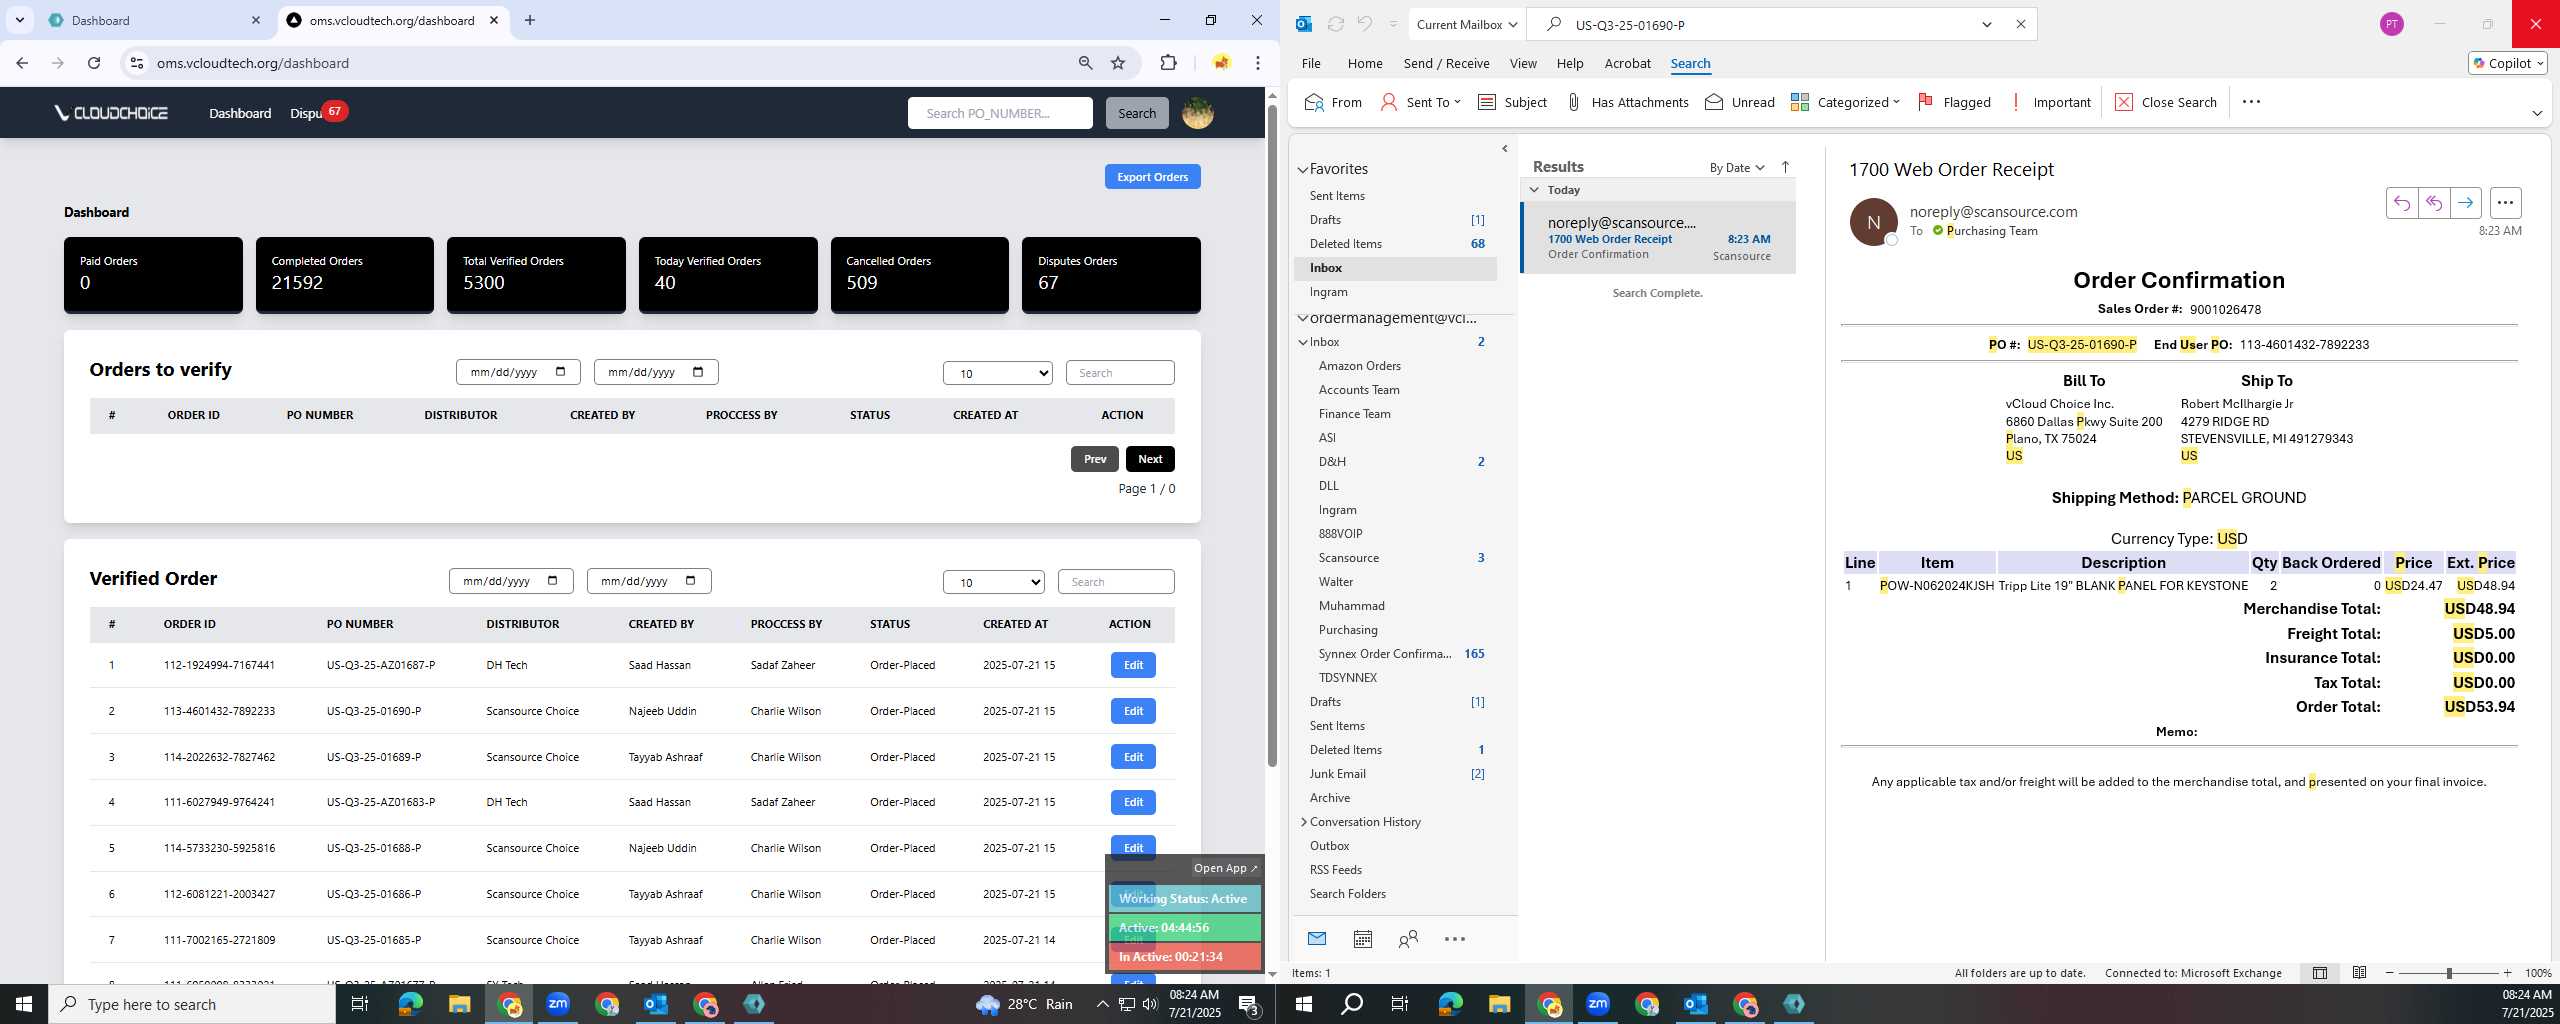
Task: Click the CloudChoice logo
Action: [111, 113]
